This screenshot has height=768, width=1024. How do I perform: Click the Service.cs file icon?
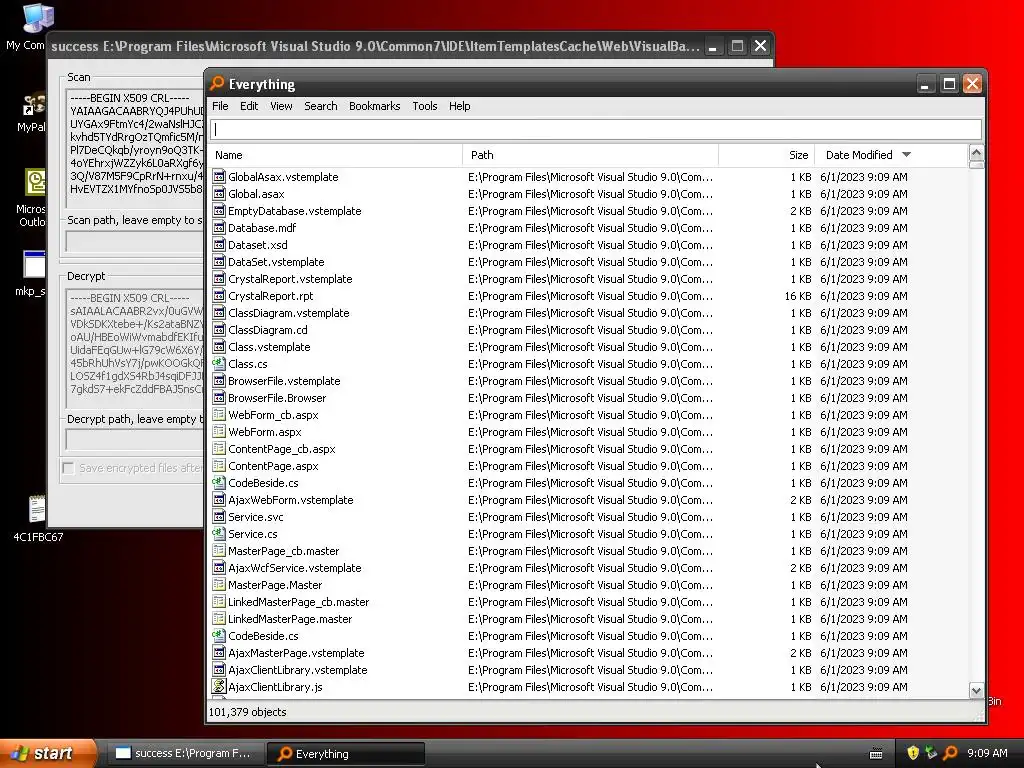click(x=219, y=533)
